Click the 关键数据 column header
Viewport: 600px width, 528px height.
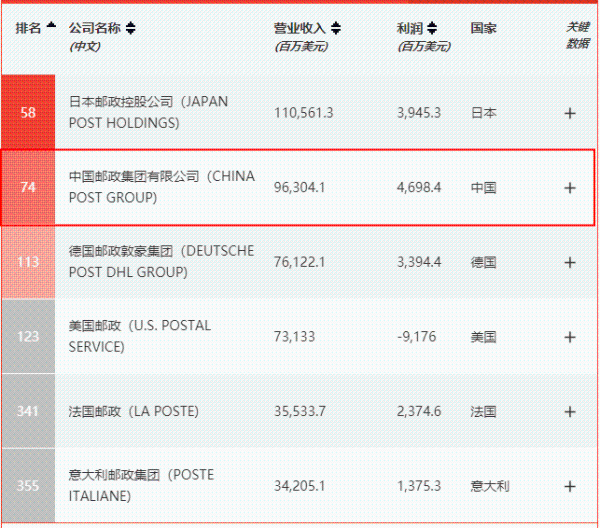tap(577, 35)
